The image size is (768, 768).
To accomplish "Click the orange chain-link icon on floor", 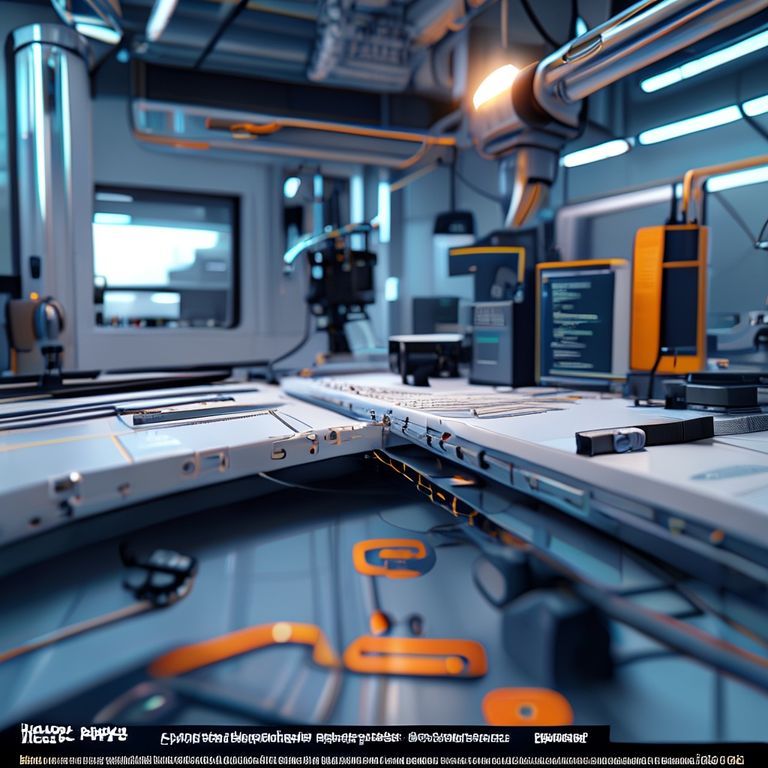I will coord(390,556).
